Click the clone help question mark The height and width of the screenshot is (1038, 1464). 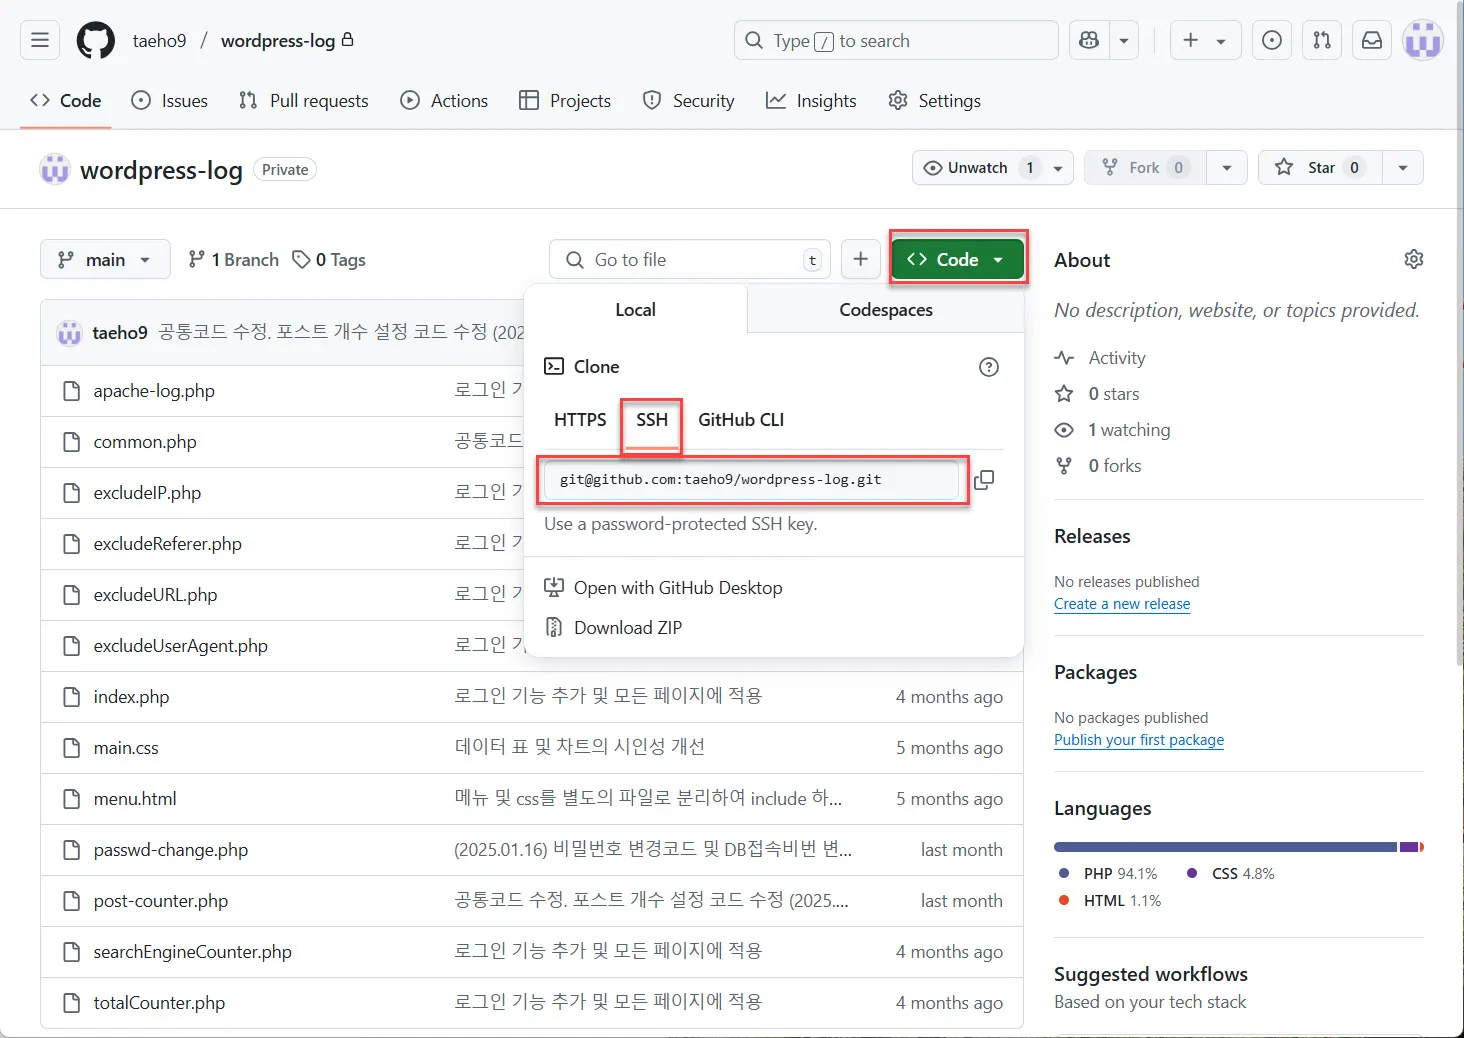pyautogui.click(x=988, y=367)
